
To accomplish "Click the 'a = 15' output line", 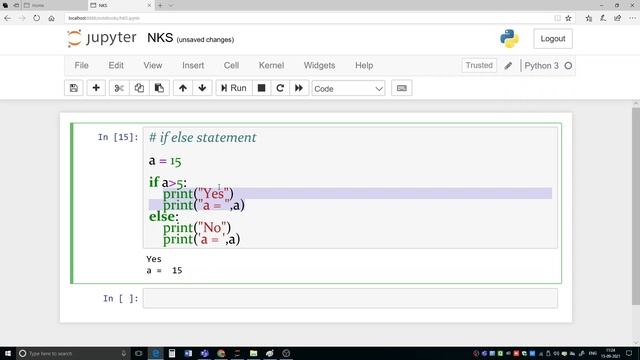I will click(x=164, y=270).
